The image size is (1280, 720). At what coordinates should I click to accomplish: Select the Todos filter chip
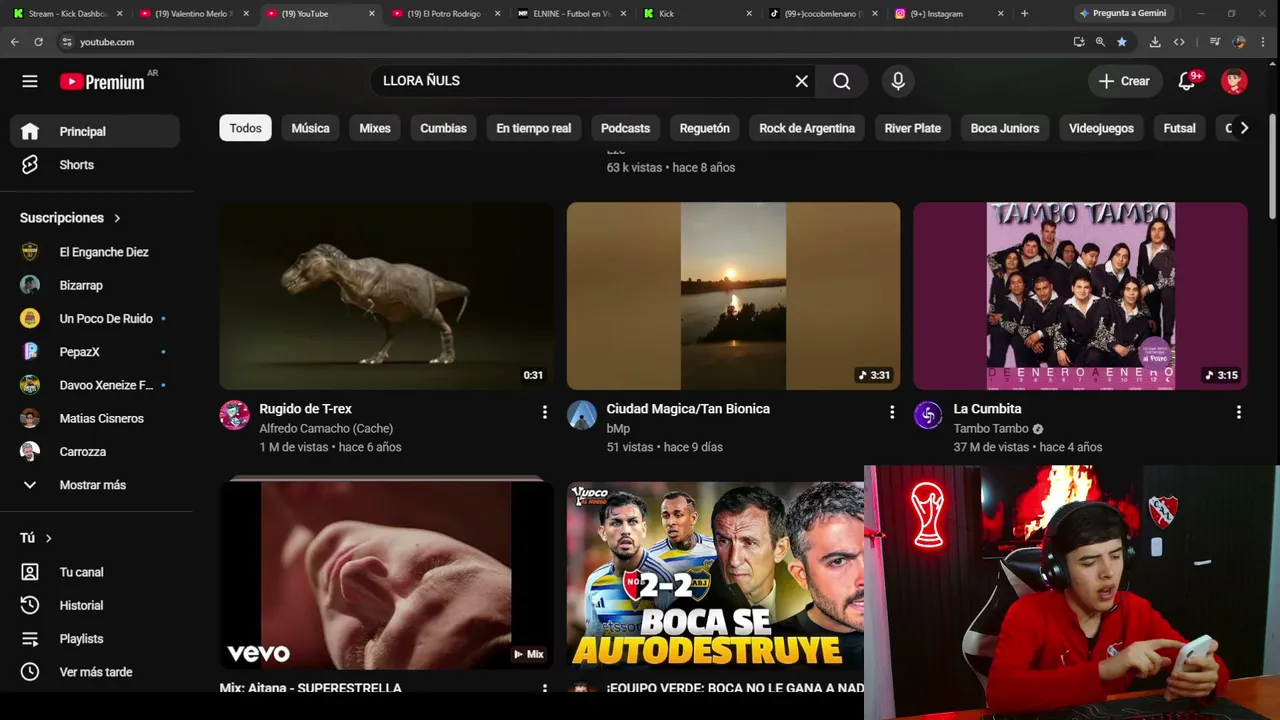coord(245,128)
